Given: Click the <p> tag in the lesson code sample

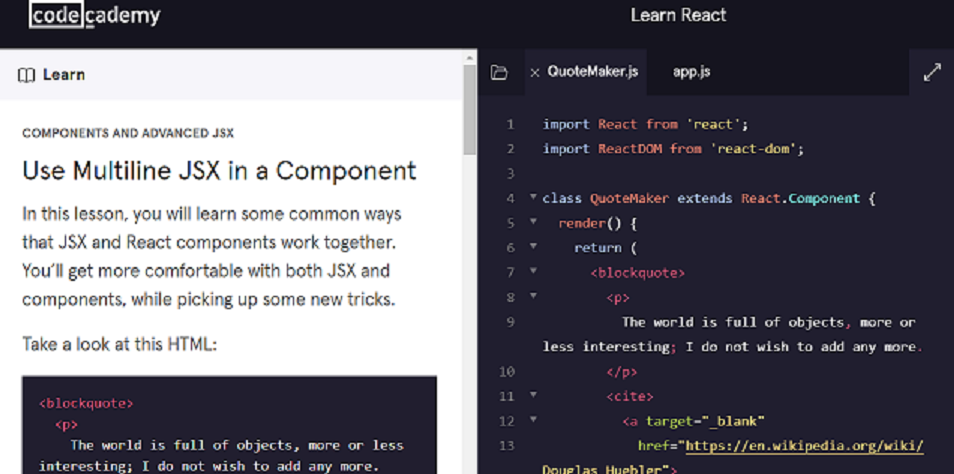Looking at the screenshot, I should click(66, 425).
